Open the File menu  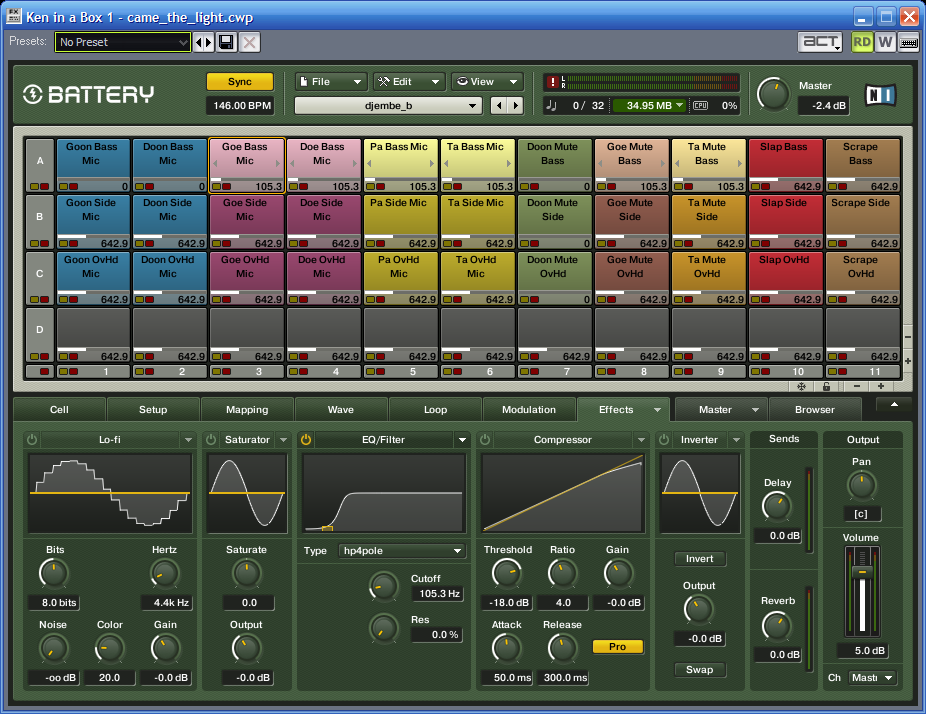(x=331, y=81)
